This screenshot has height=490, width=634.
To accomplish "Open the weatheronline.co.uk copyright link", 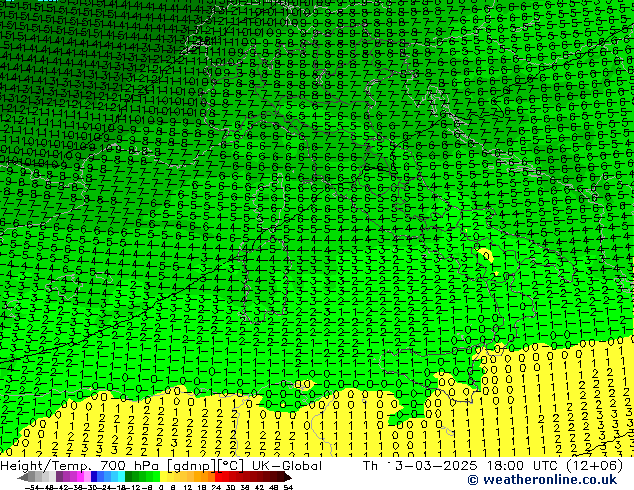I will pos(542,480).
